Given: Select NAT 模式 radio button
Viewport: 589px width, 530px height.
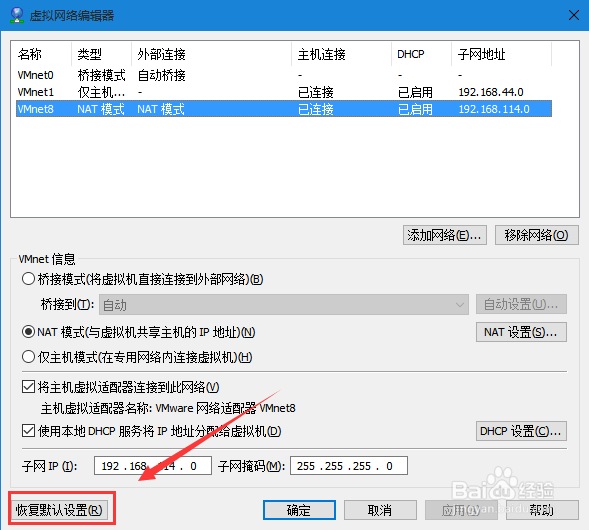Looking at the screenshot, I should point(29,332).
